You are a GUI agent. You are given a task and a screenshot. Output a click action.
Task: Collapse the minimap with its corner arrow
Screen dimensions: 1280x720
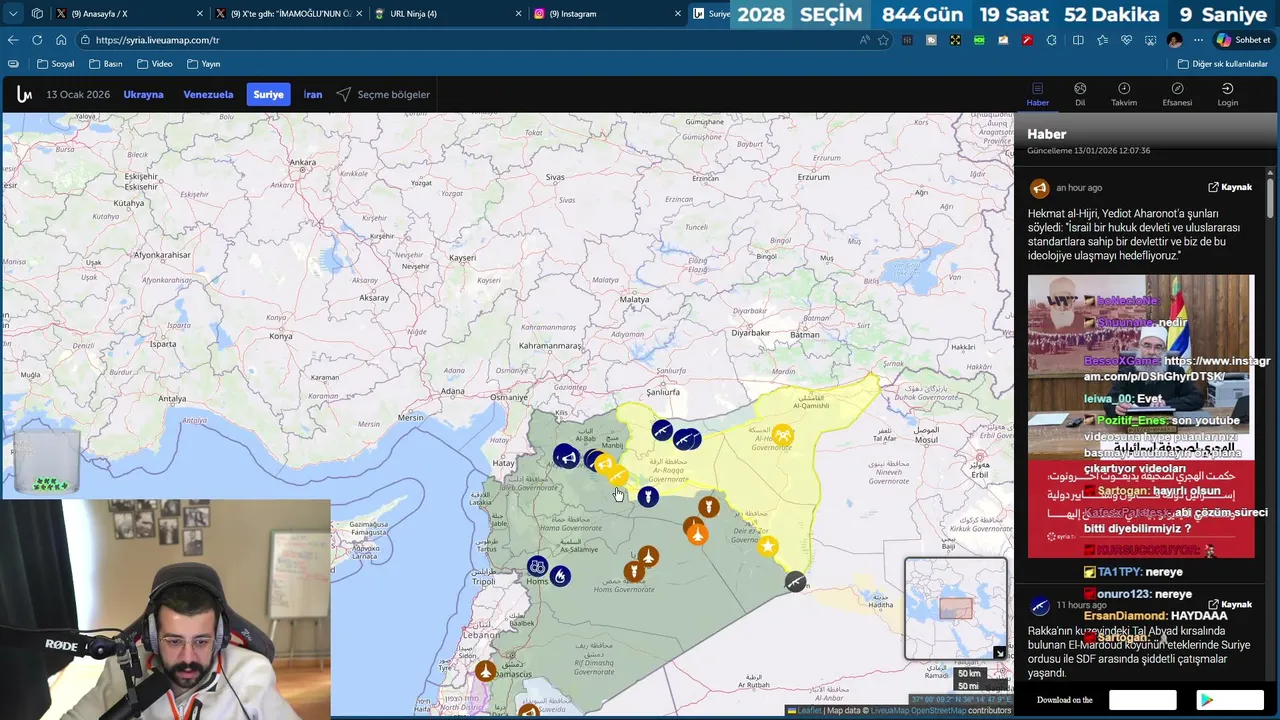point(999,653)
